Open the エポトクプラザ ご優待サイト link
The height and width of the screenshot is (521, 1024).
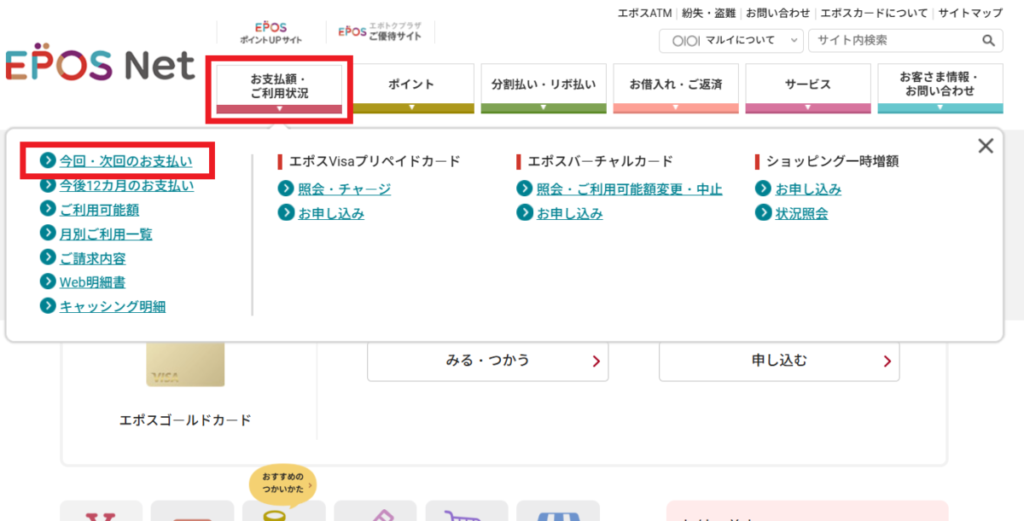tap(379, 31)
